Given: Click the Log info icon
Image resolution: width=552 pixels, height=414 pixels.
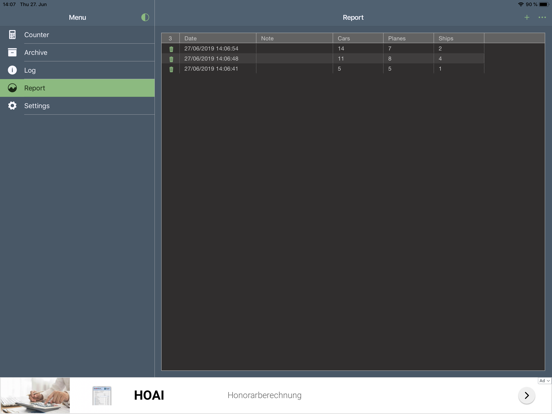Looking at the screenshot, I should 12,70.
